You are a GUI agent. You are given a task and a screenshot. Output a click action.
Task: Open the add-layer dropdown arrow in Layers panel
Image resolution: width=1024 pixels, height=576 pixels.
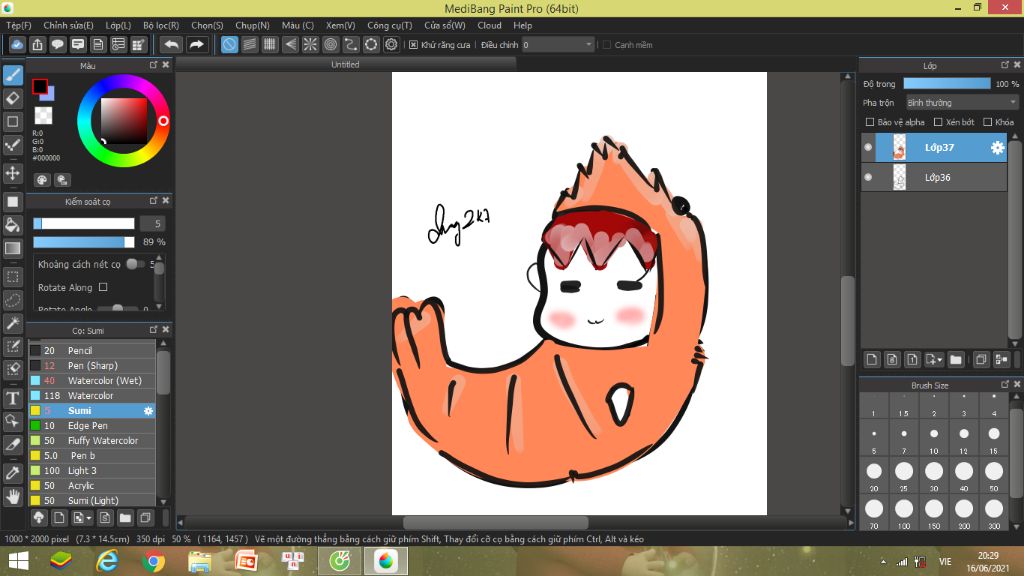(939, 359)
